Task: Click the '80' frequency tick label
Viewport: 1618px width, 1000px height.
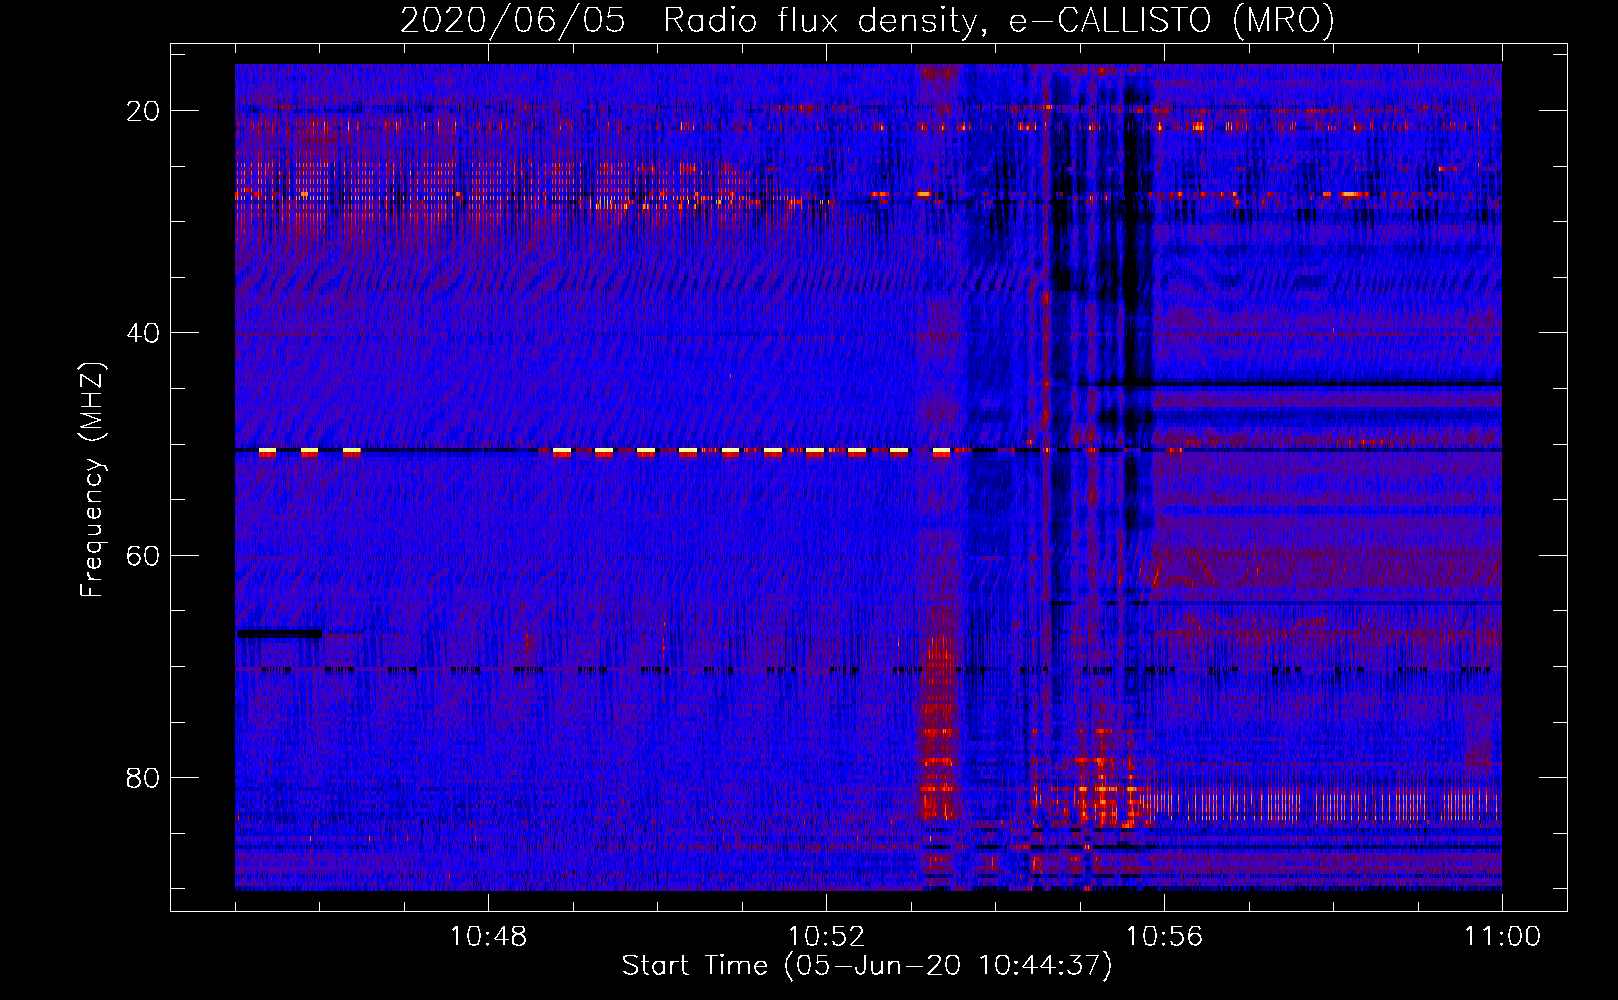Action: pos(143,778)
